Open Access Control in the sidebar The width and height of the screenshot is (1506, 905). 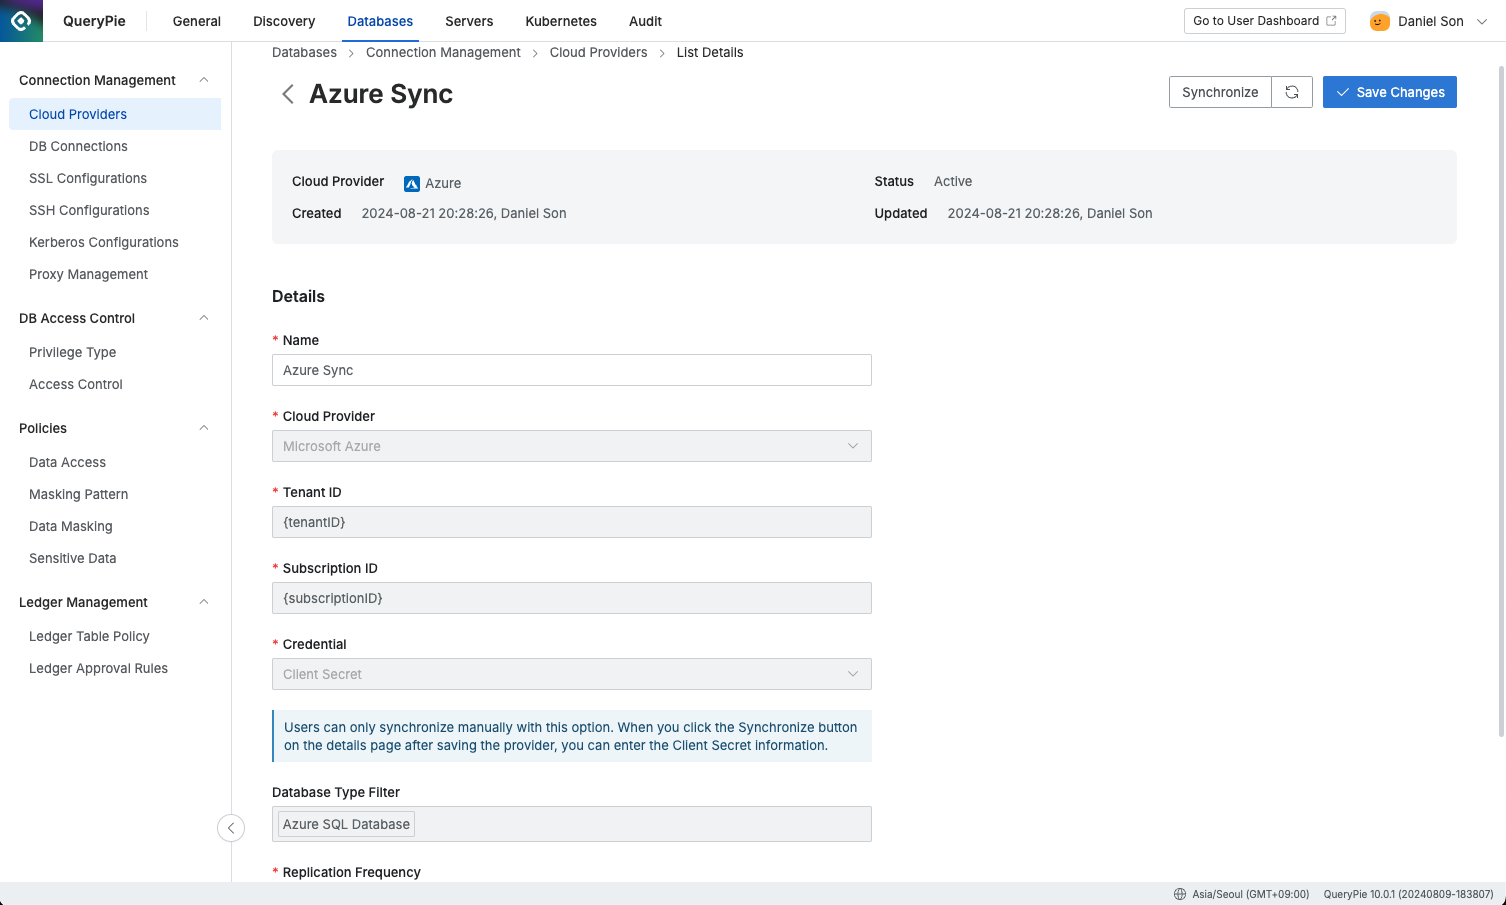click(x=115, y=384)
